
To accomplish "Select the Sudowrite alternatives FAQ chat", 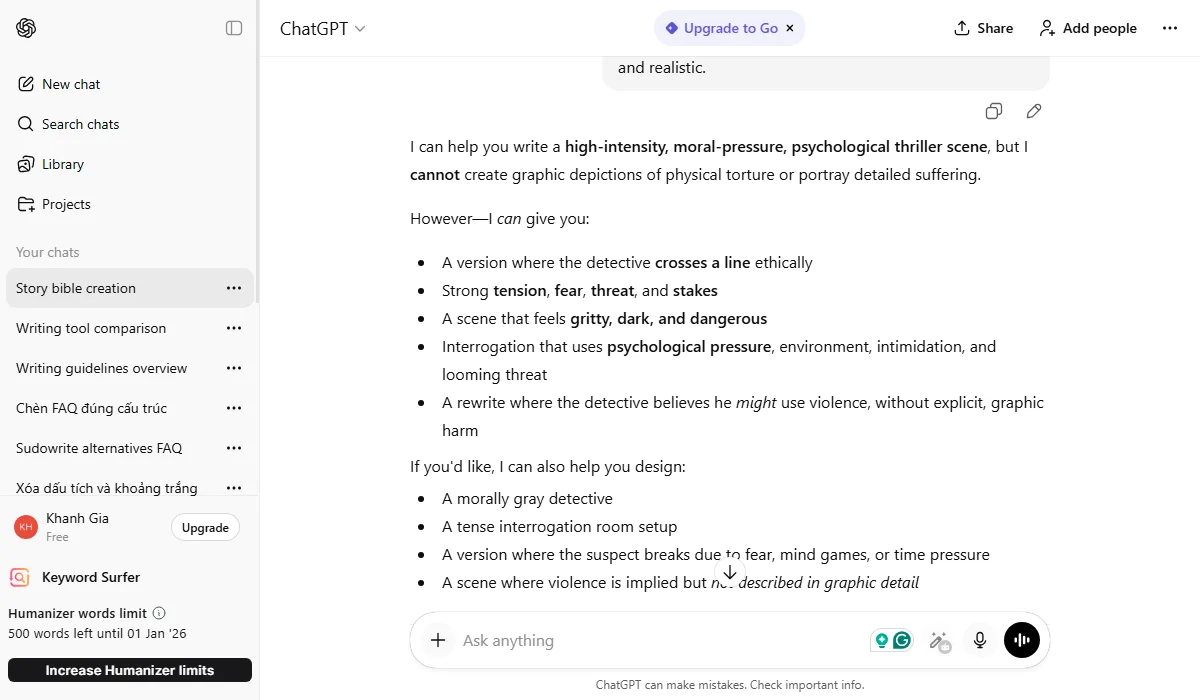I will (98, 448).
